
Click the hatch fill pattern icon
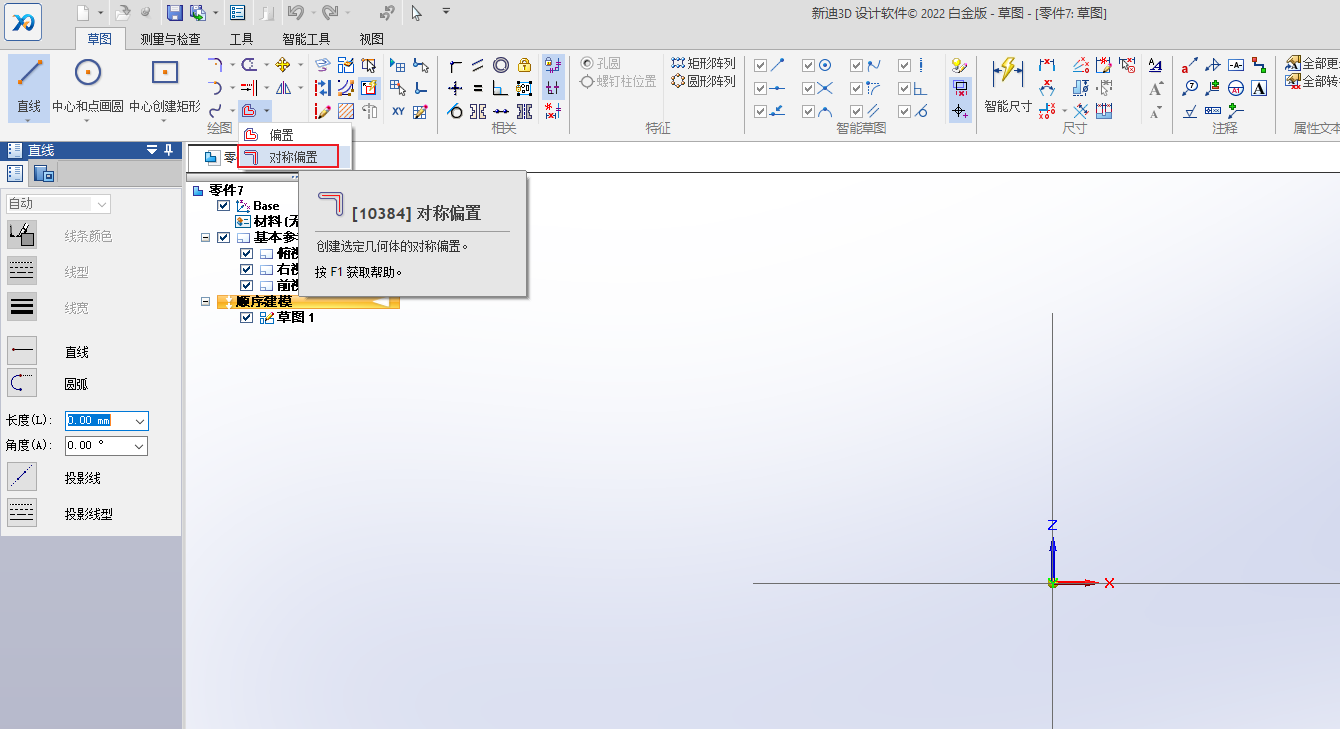point(346,111)
